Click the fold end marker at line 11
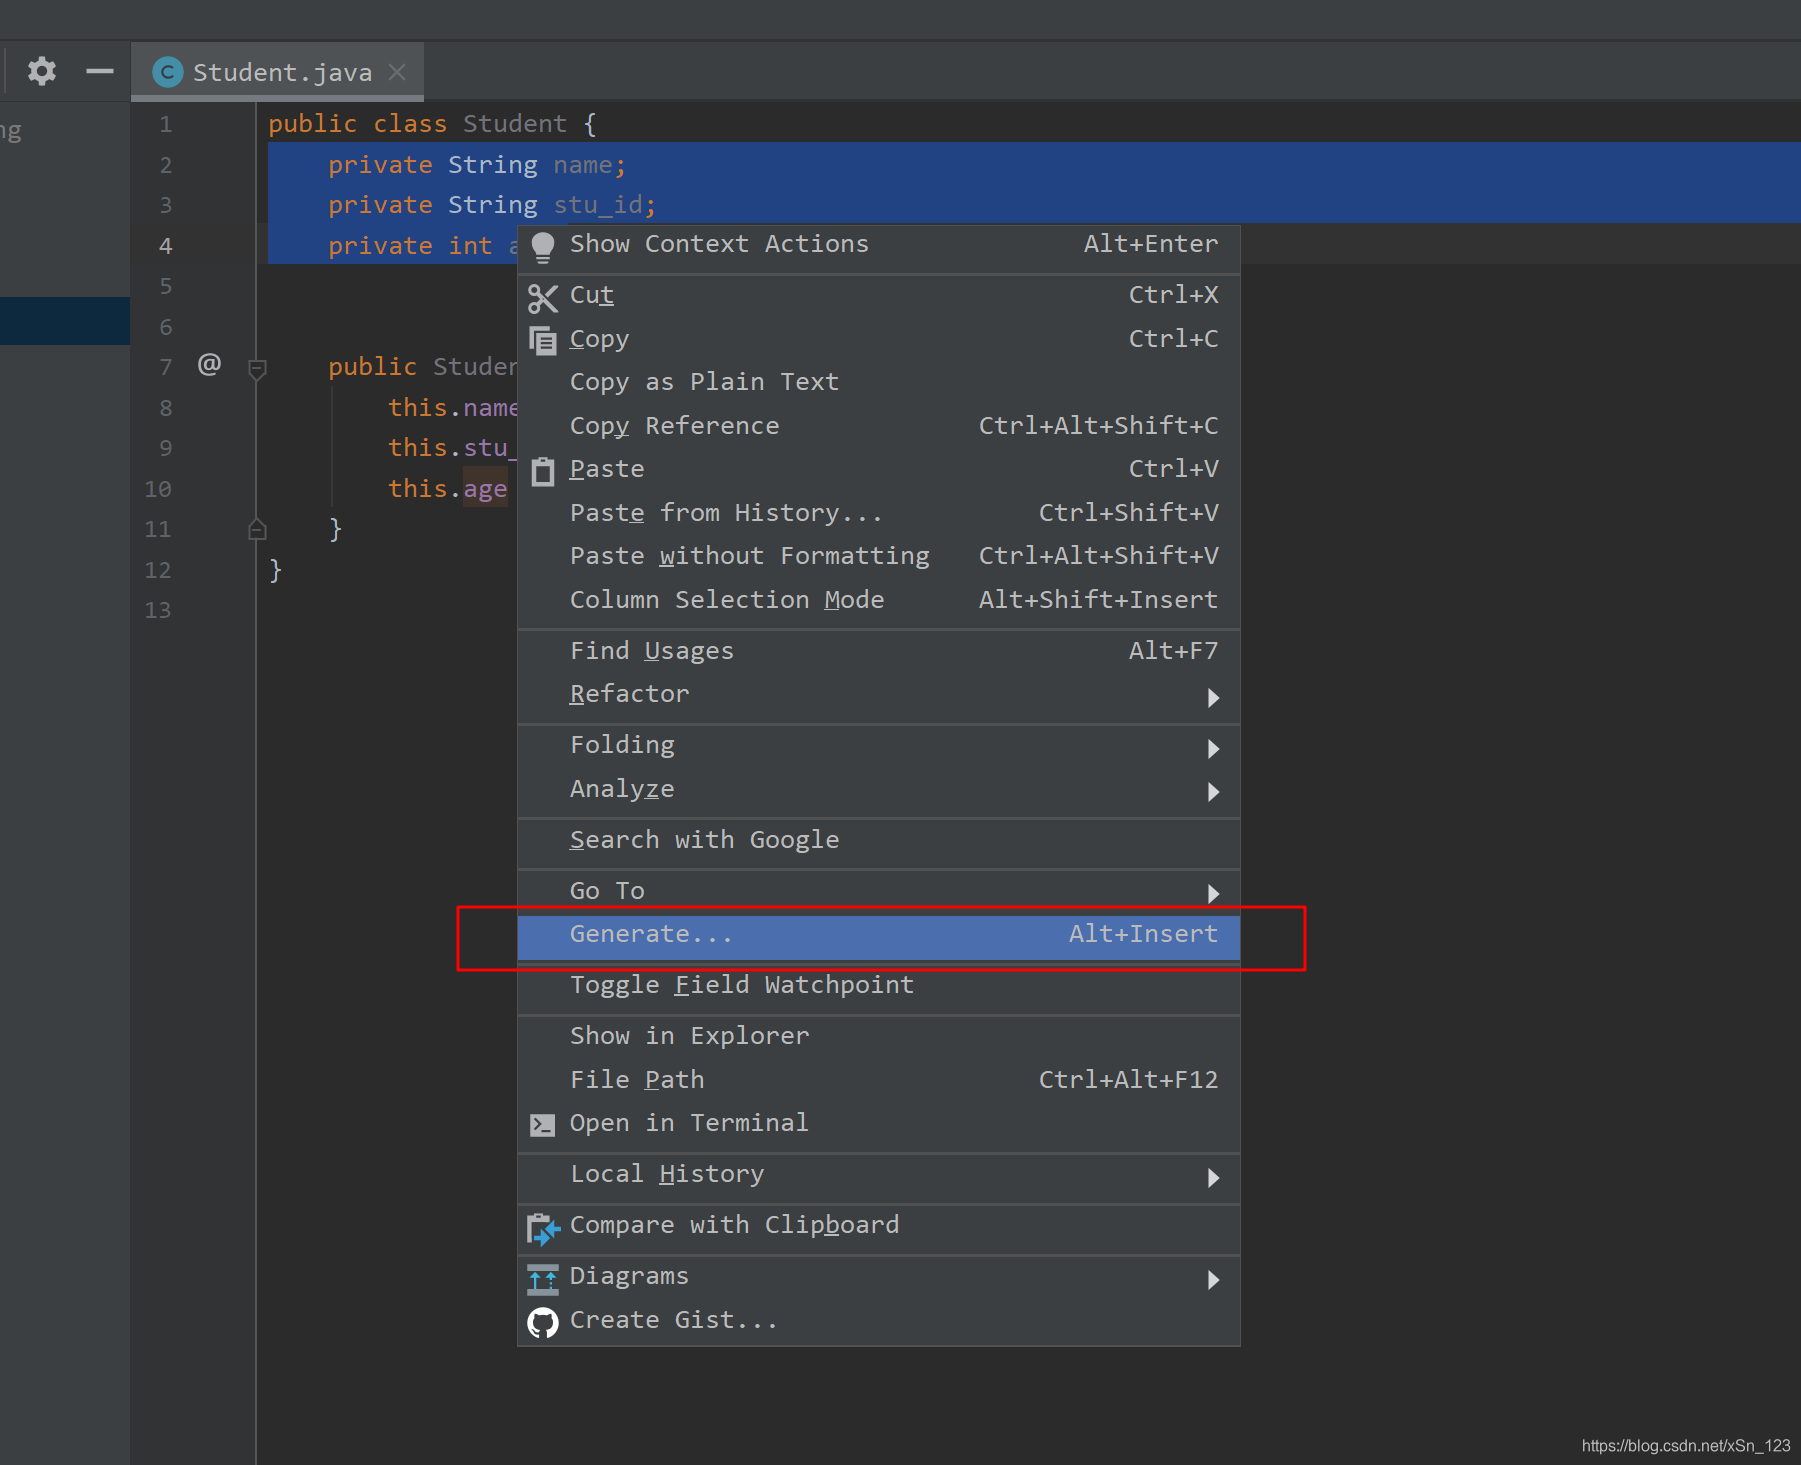 pyautogui.click(x=257, y=529)
